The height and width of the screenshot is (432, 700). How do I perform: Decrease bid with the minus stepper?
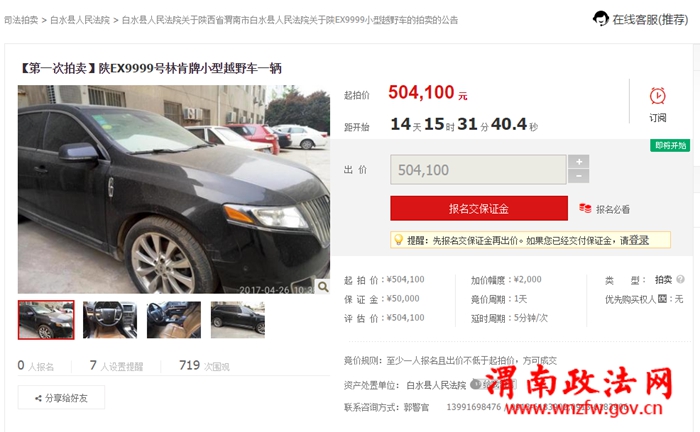point(579,176)
